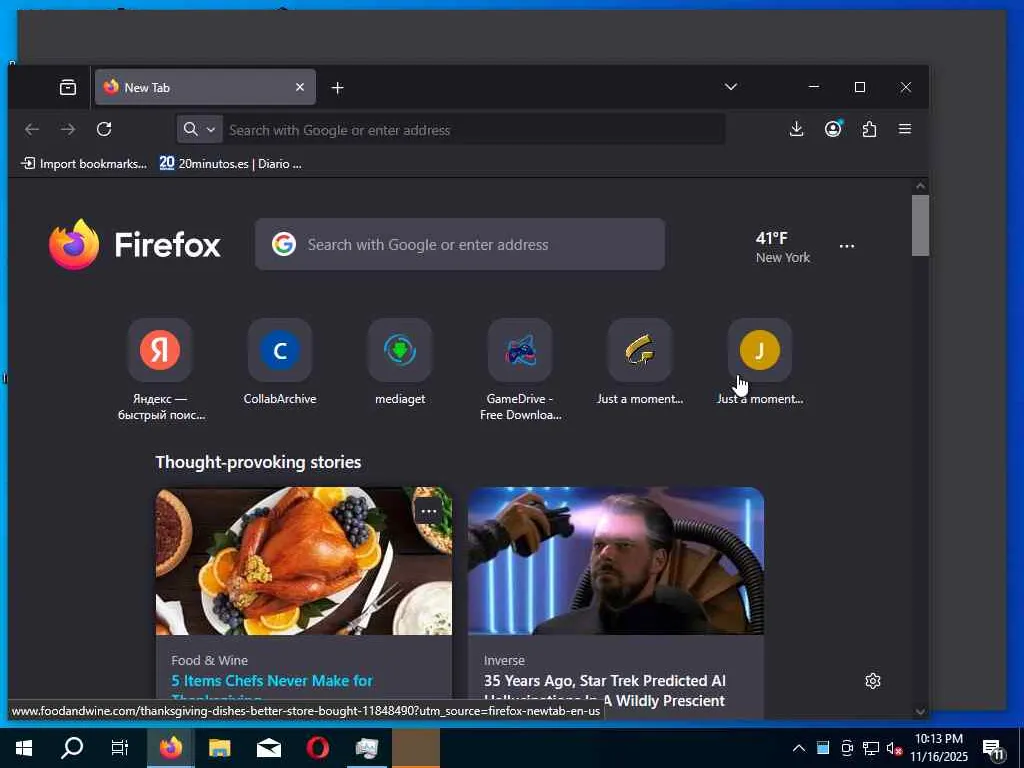Open a new tab with plus button
1024x768 pixels.
coord(337,88)
